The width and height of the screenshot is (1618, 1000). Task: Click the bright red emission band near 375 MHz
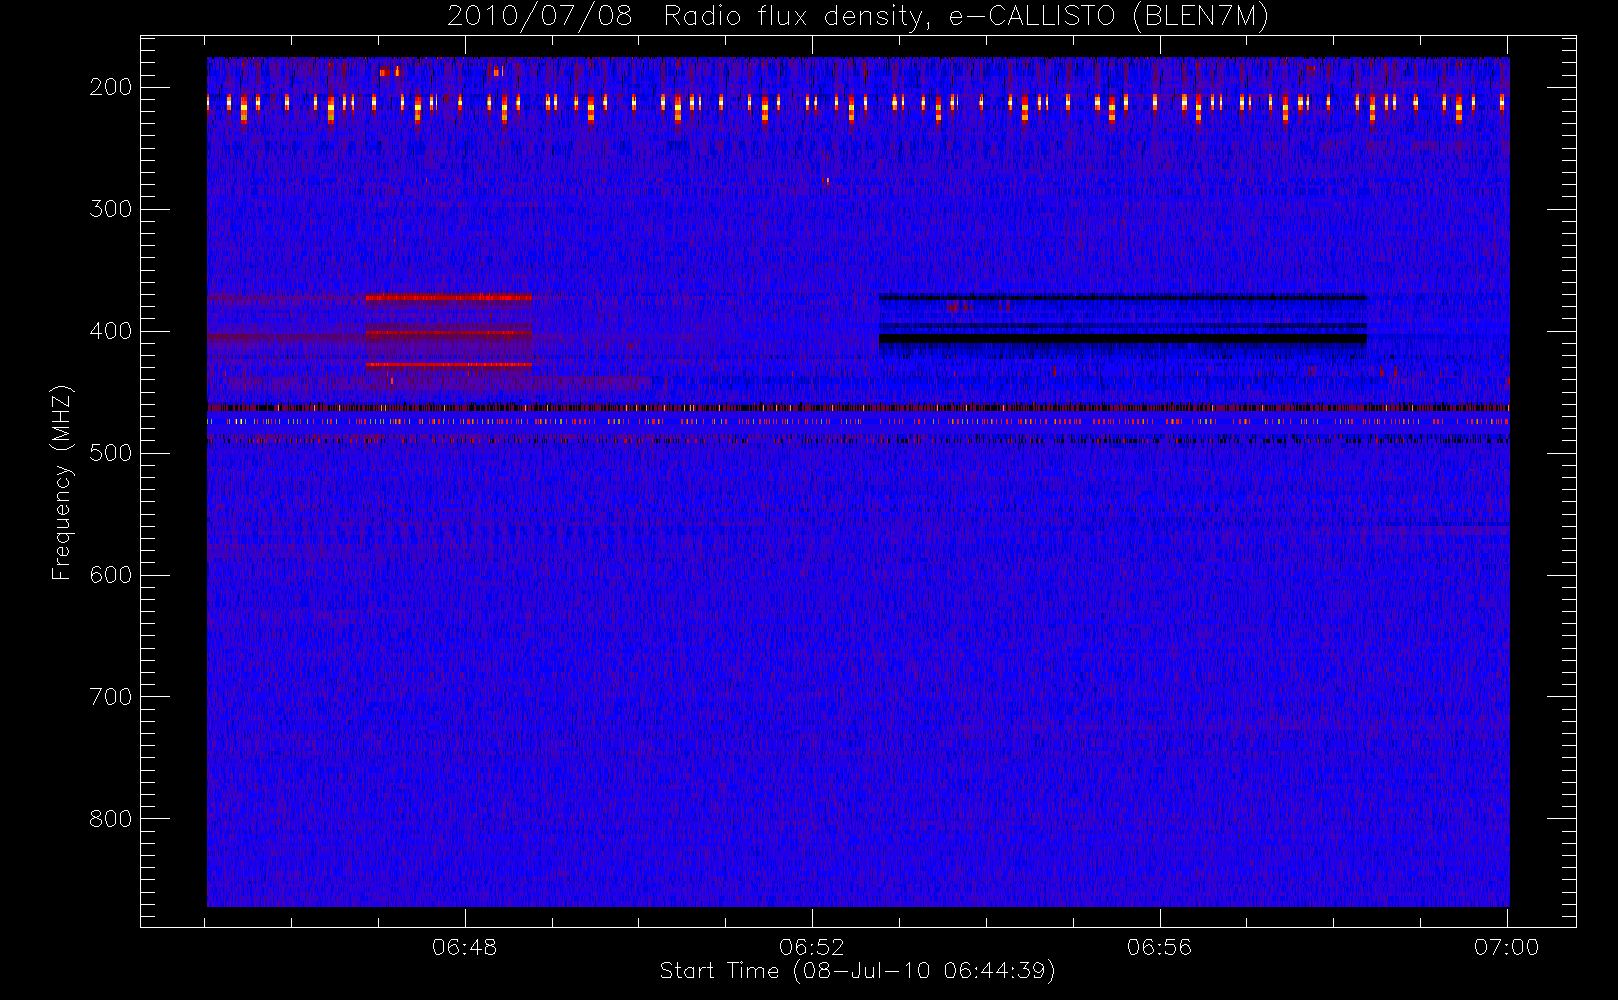click(448, 297)
